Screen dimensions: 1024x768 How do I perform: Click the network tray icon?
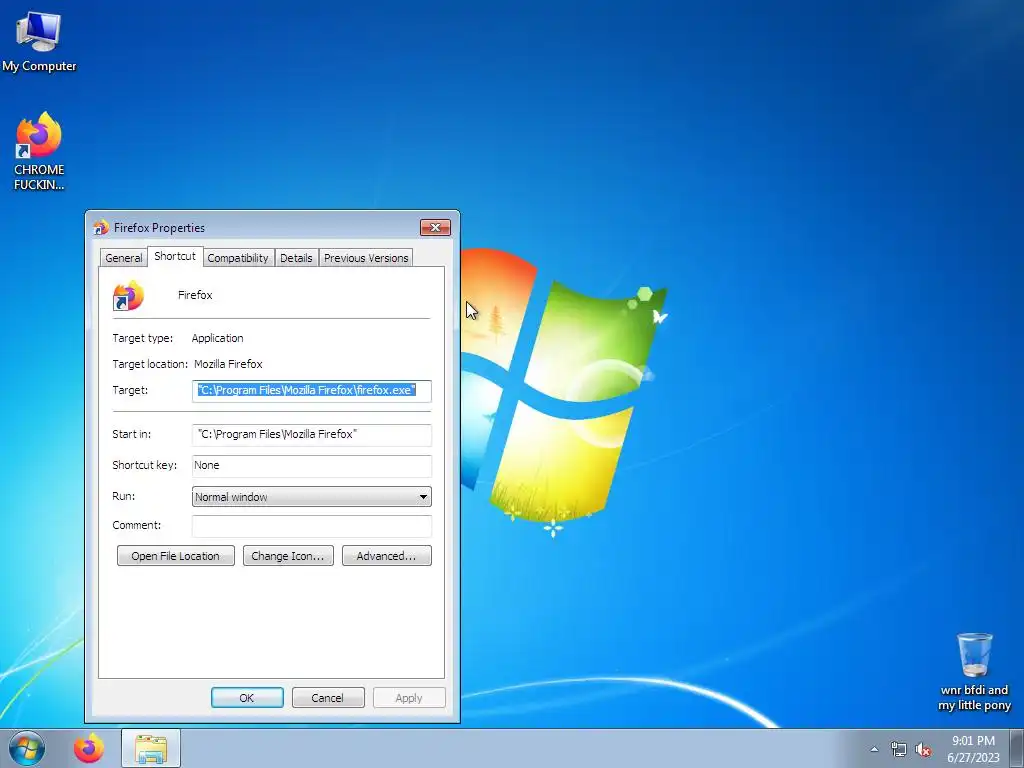pos(899,749)
